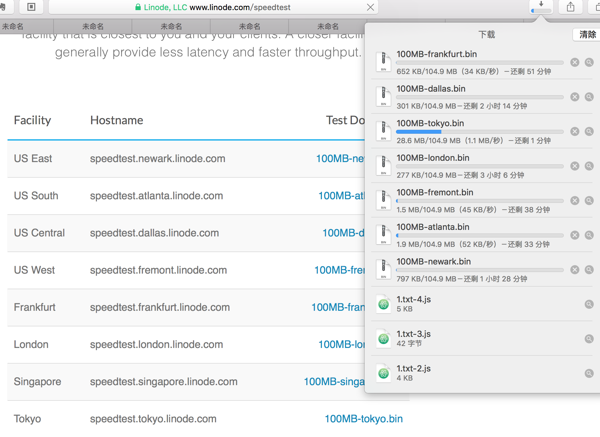This screenshot has width=600, height=437.
Task: Cancel the 100MB-frankfurt.bin download
Action: tap(574, 62)
